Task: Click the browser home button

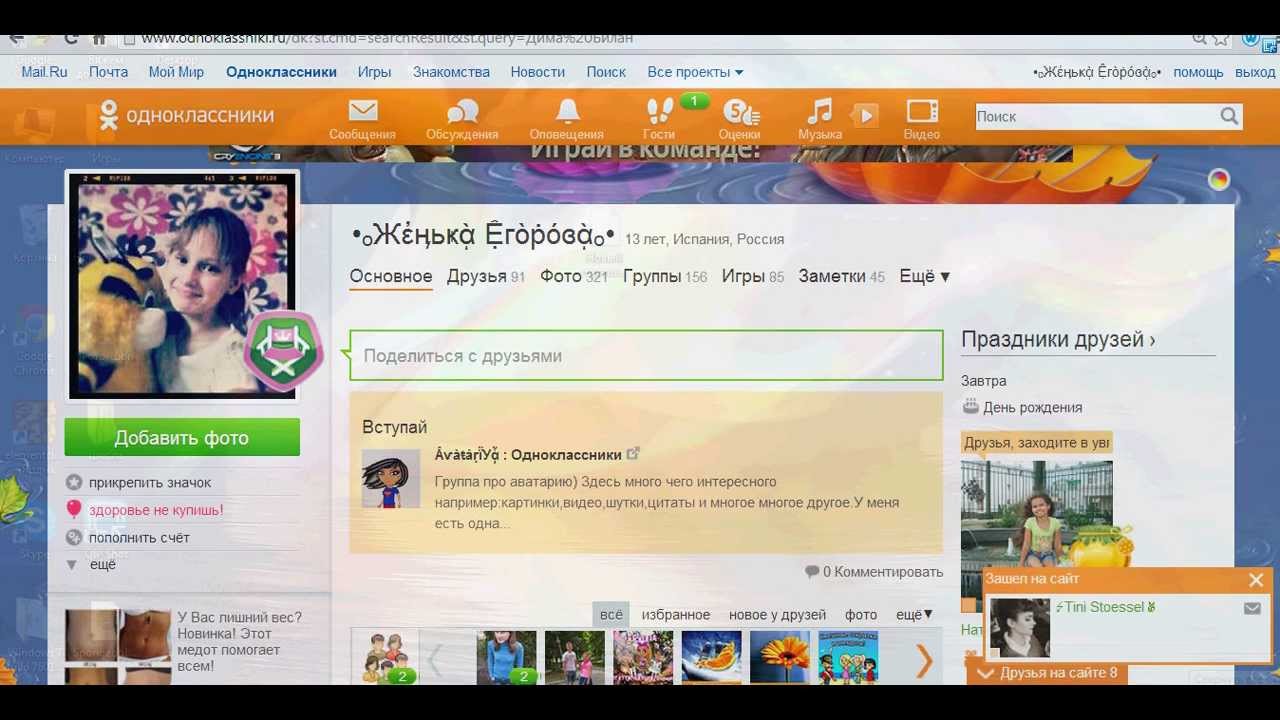Action: click(99, 39)
